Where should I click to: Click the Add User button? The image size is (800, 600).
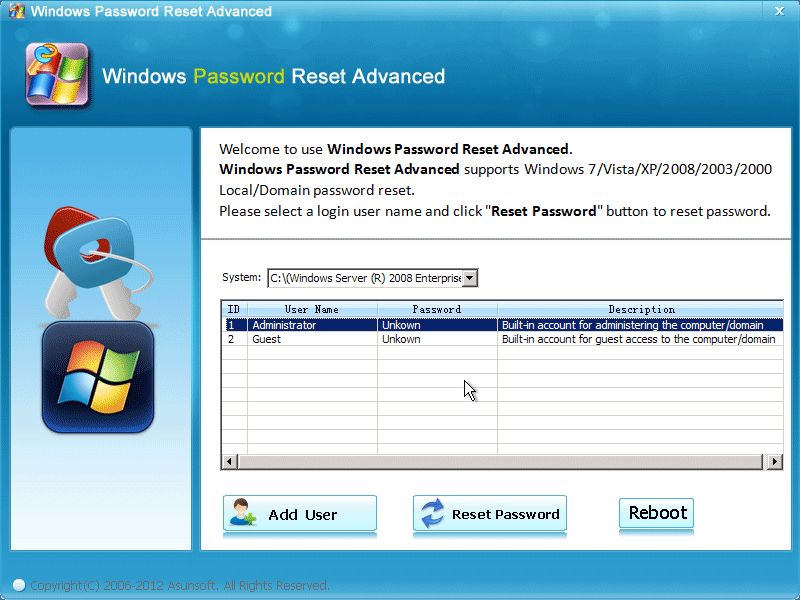300,514
